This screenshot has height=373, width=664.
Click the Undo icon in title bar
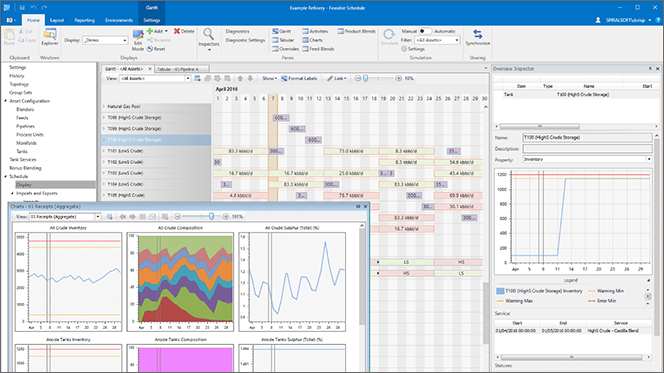33,7
